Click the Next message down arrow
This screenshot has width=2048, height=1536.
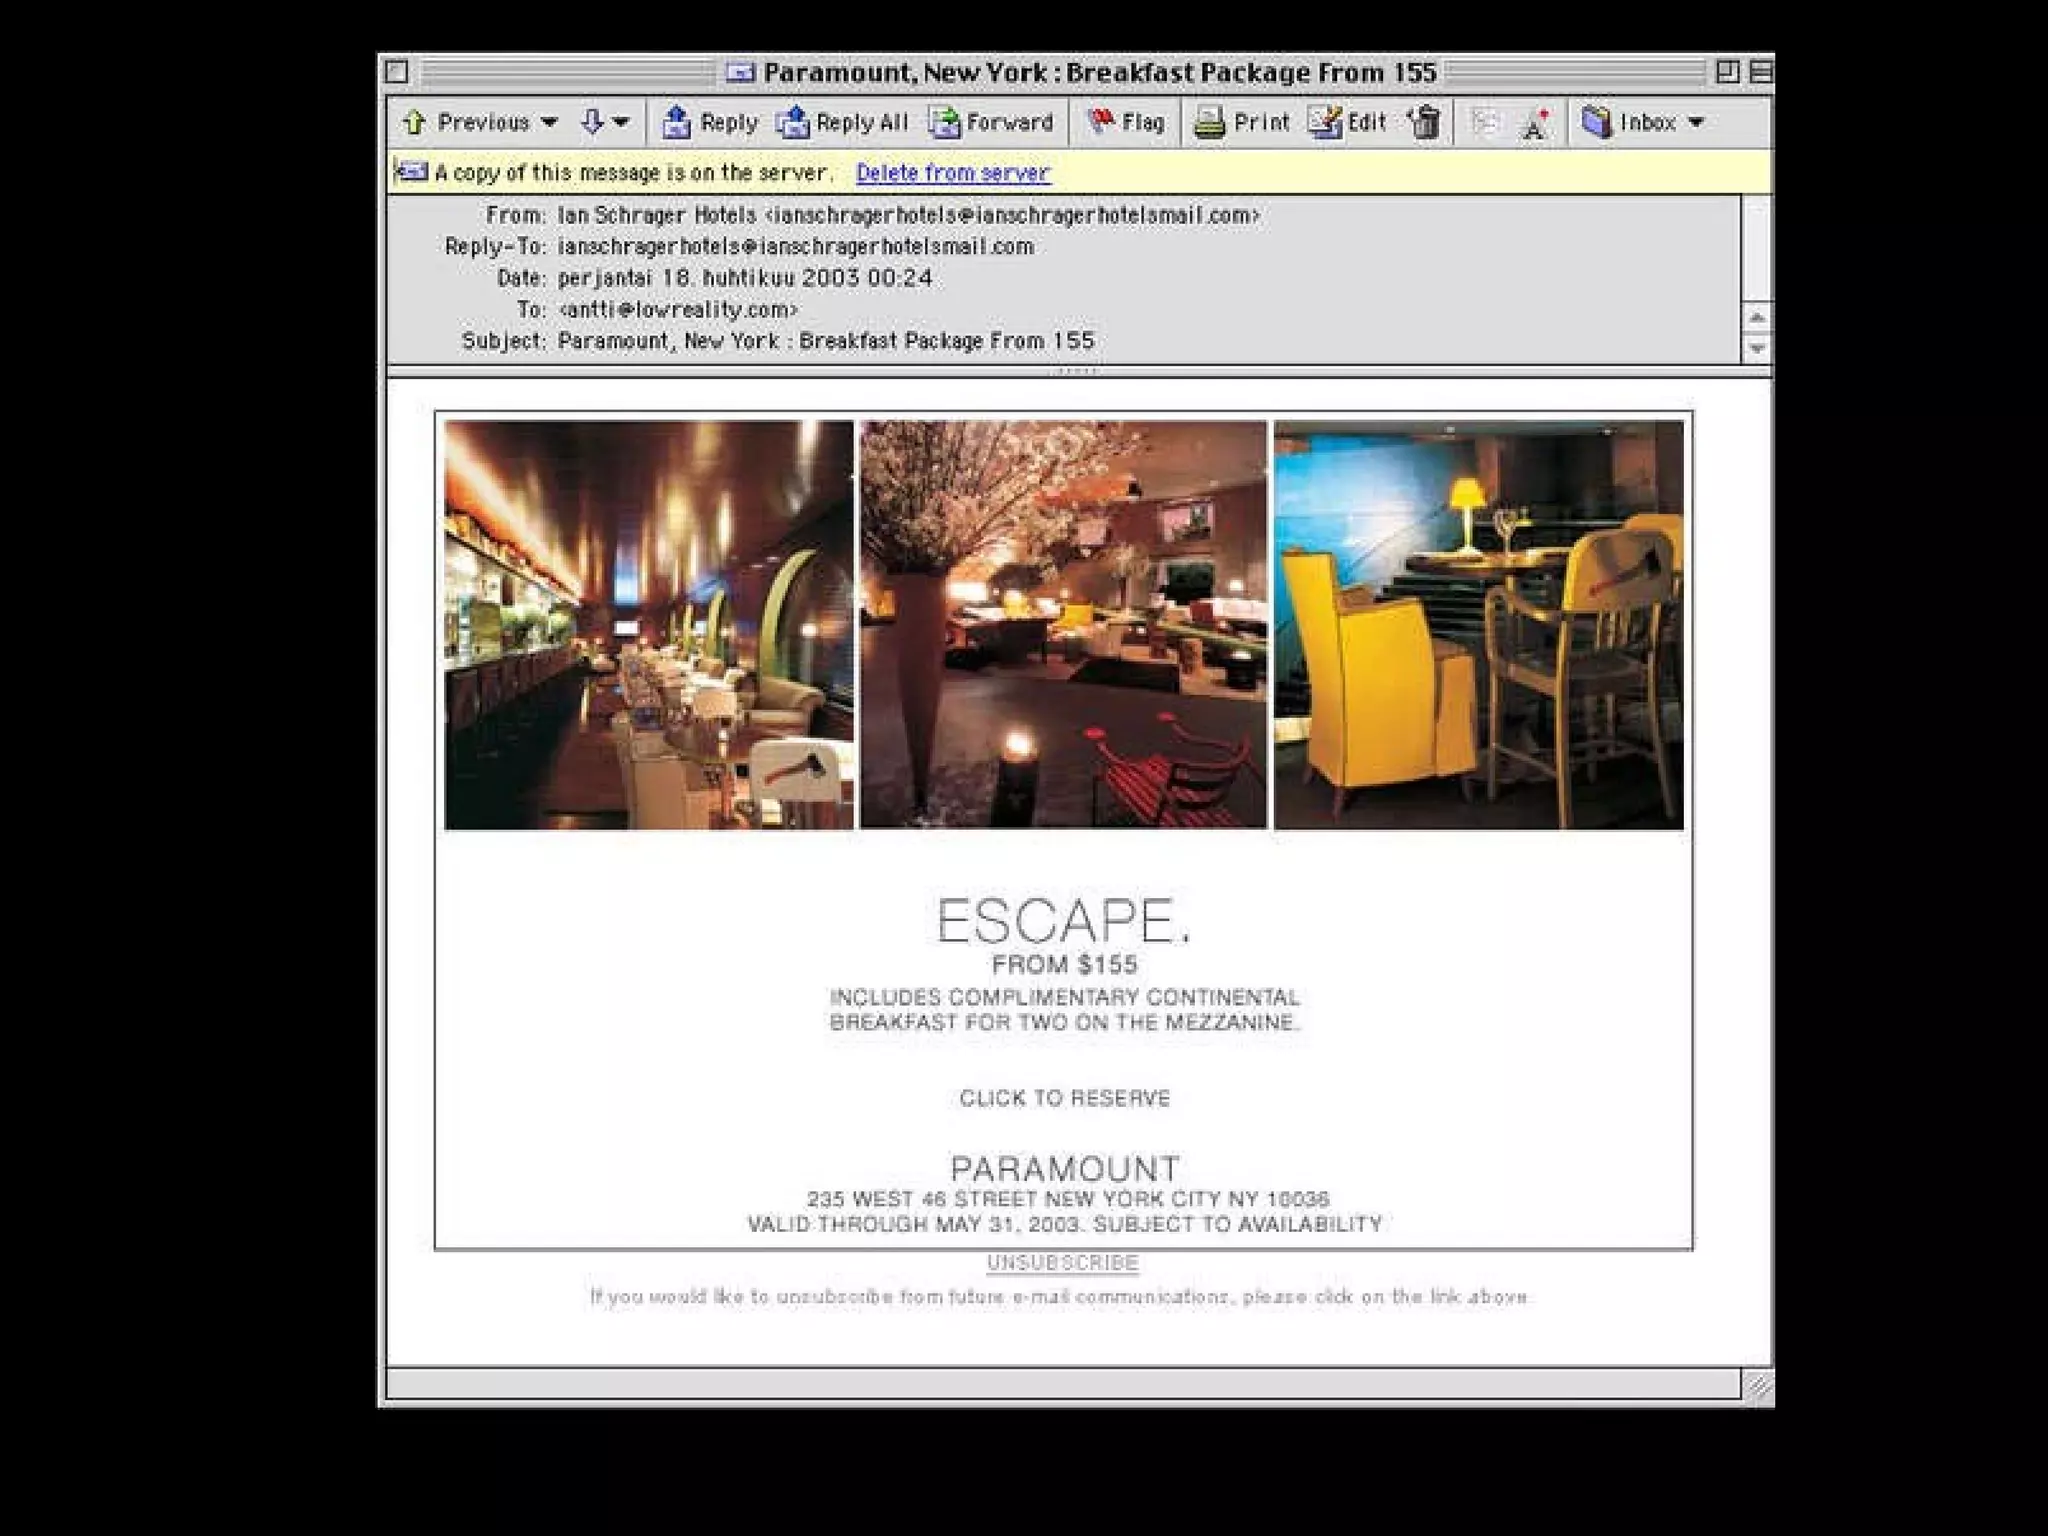[592, 123]
